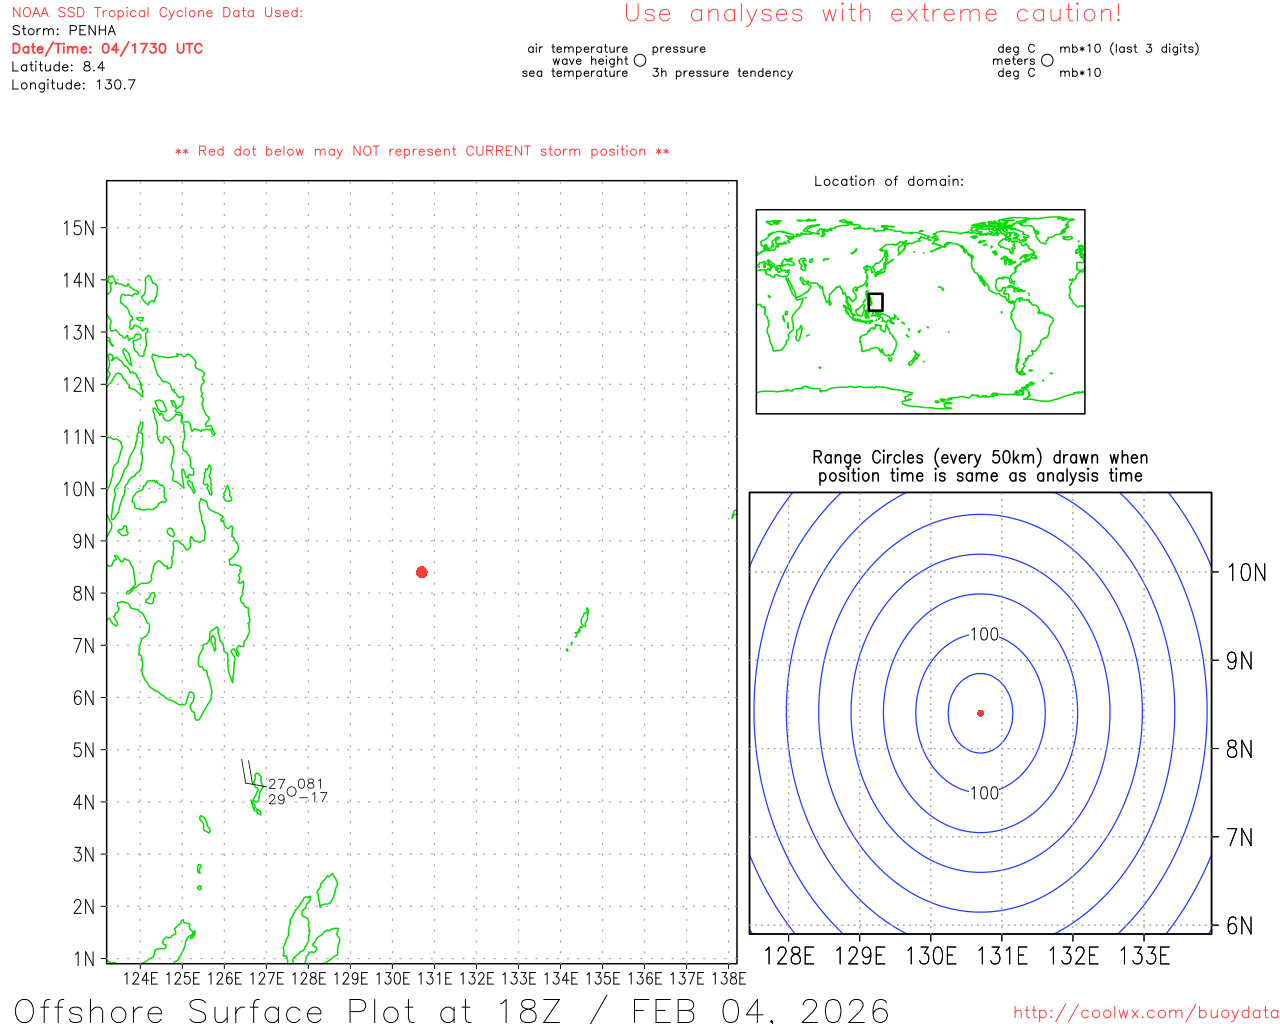
Task: Click the "1N" latitude label on main map
Action: pyautogui.click(x=85, y=959)
